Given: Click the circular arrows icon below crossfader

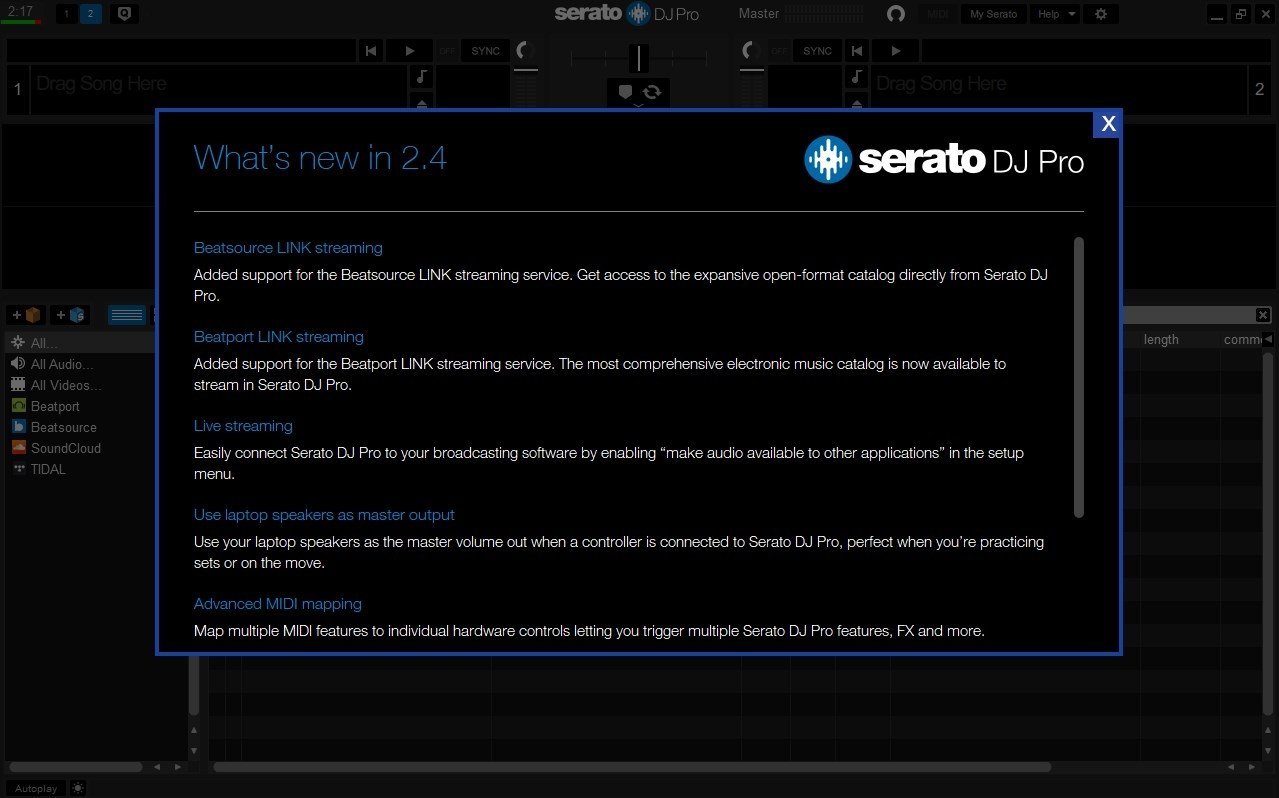Looking at the screenshot, I should click(652, 93).
